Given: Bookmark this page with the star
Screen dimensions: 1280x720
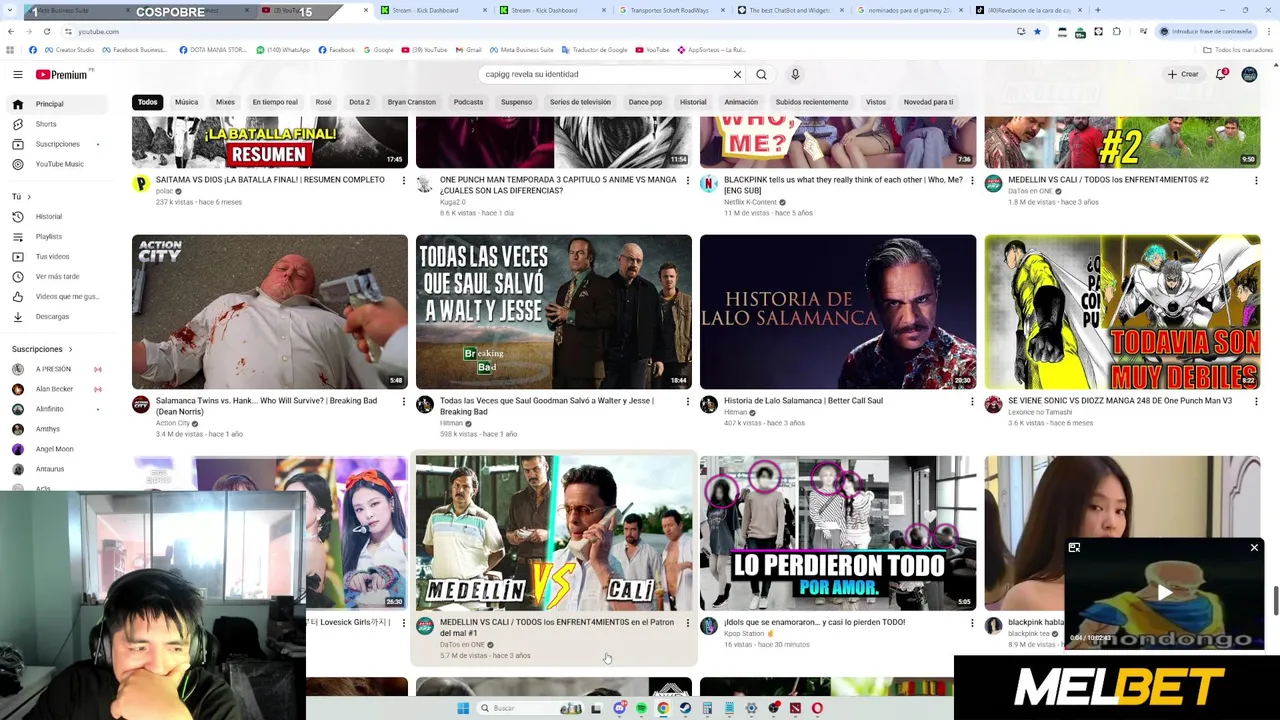Looking at the screenshot, I should click(1037, 31).
